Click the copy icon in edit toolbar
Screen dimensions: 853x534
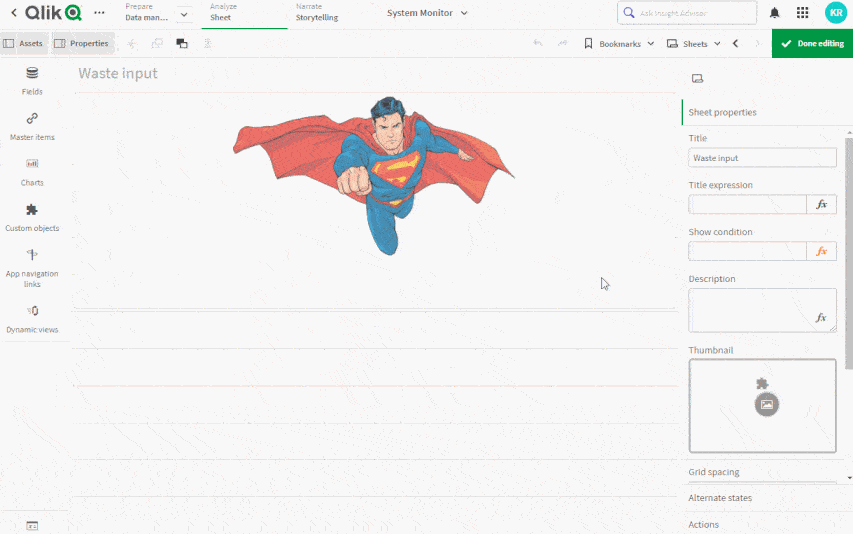coord(157,44)
